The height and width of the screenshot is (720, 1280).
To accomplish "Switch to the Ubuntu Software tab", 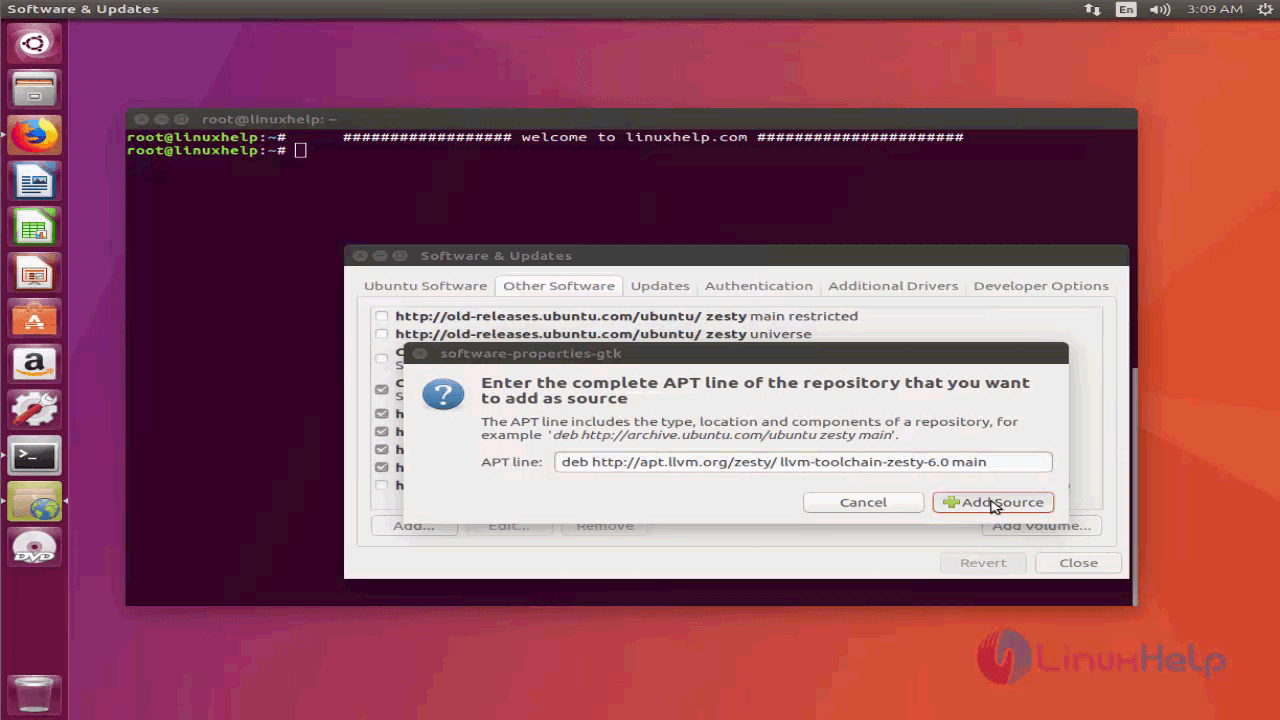I will 425,286.
